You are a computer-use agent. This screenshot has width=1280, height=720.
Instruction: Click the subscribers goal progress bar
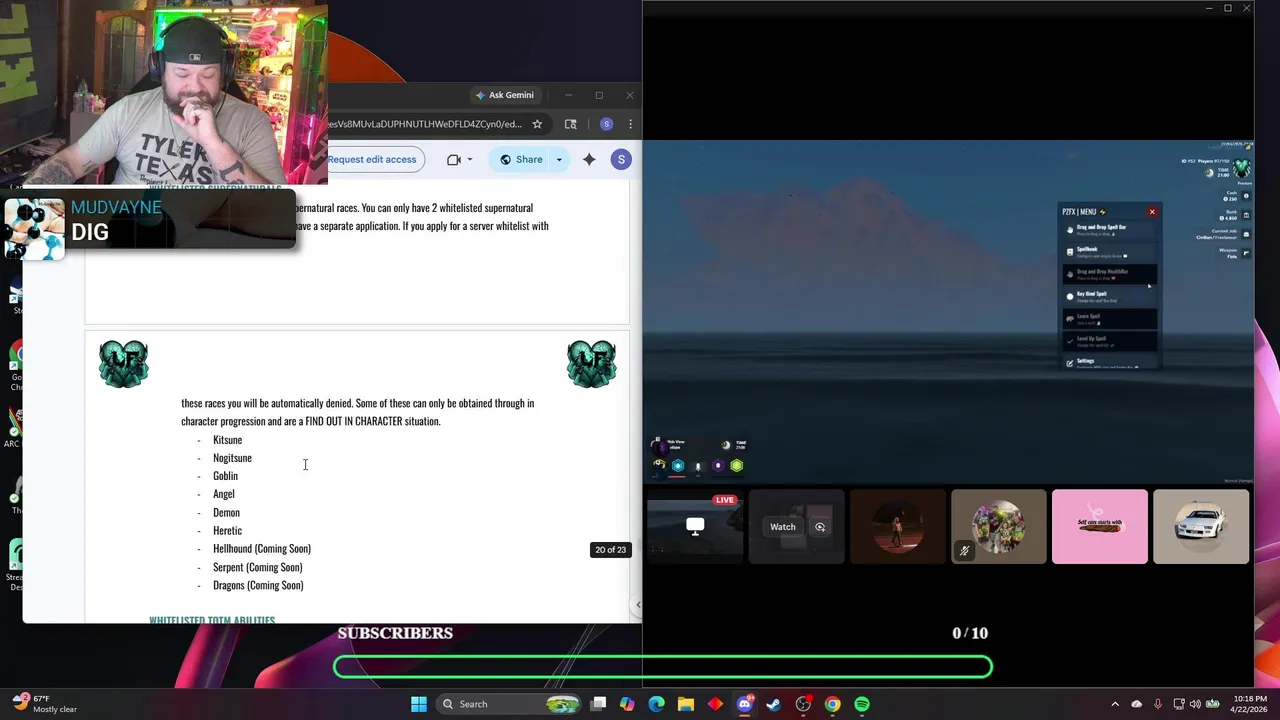pos(663,667)
